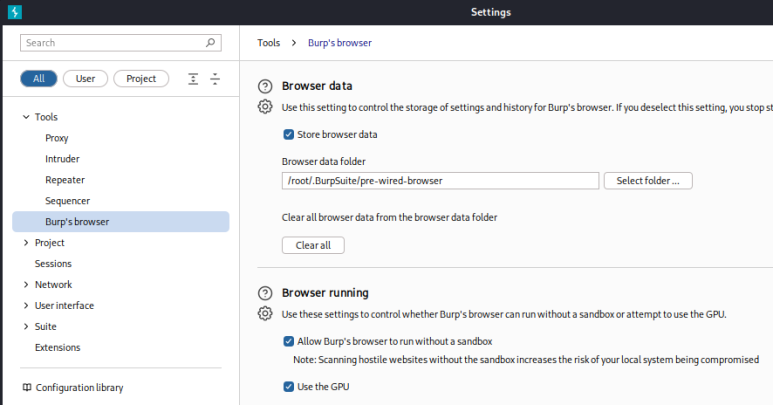This screenshot has height=405, width=773.
Task: Open Sequencer settings
Action: 68,201
